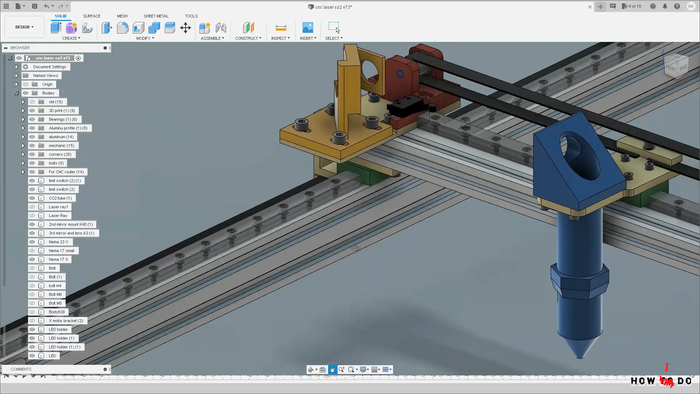The width and height of the screenshot is (700, 394).
Task: Click the window Select tool icon
Action: [x=333, y=27]
